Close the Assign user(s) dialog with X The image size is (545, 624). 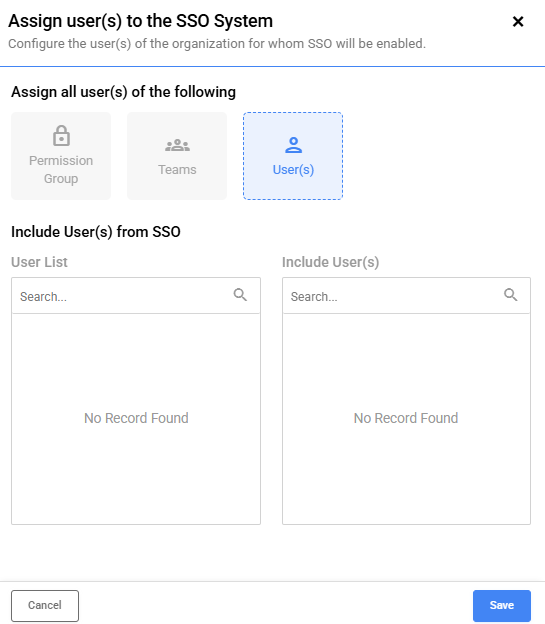pos(518,21)
